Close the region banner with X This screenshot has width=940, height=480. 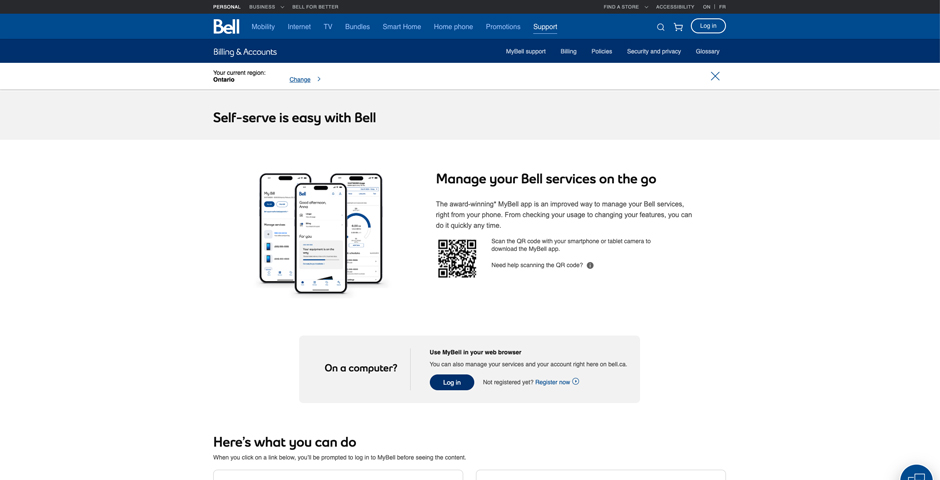(715, 76)
